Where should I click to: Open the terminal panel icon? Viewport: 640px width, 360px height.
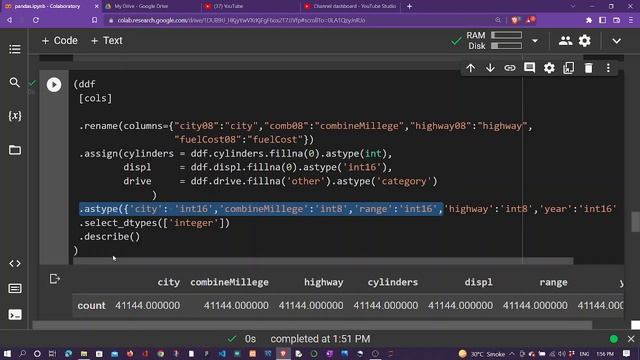[x=15, y=314]
